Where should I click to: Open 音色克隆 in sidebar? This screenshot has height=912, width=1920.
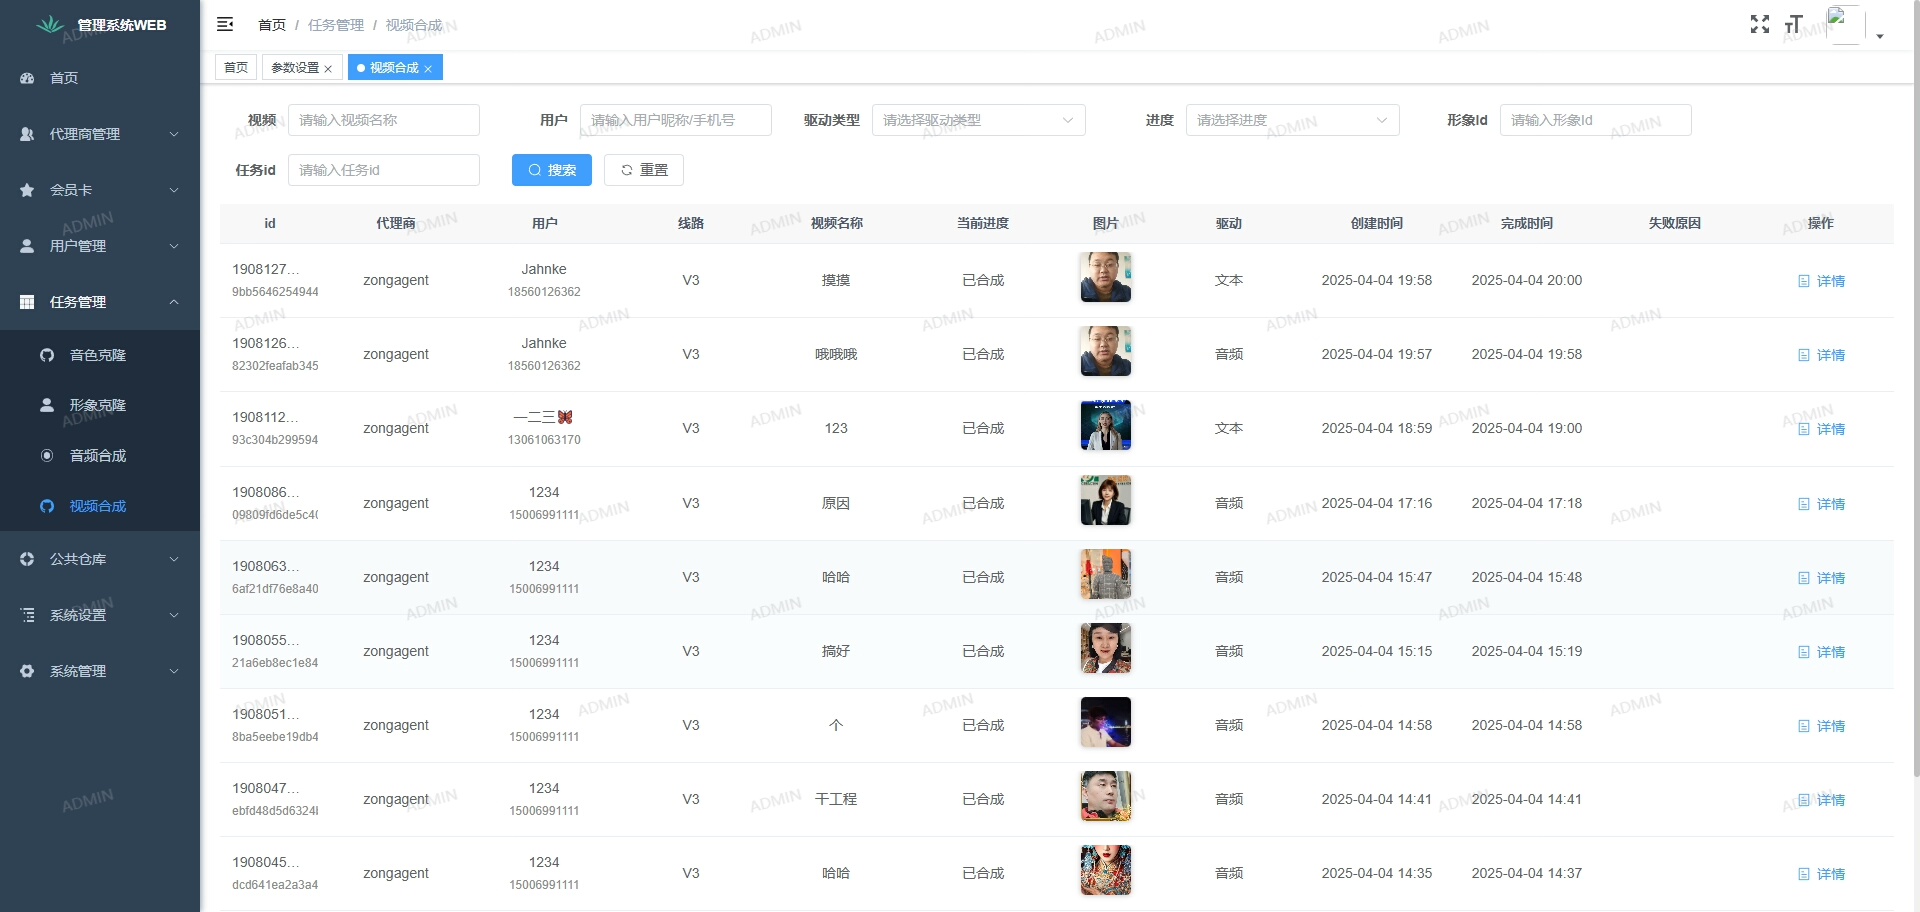click(x=97, y=355)
